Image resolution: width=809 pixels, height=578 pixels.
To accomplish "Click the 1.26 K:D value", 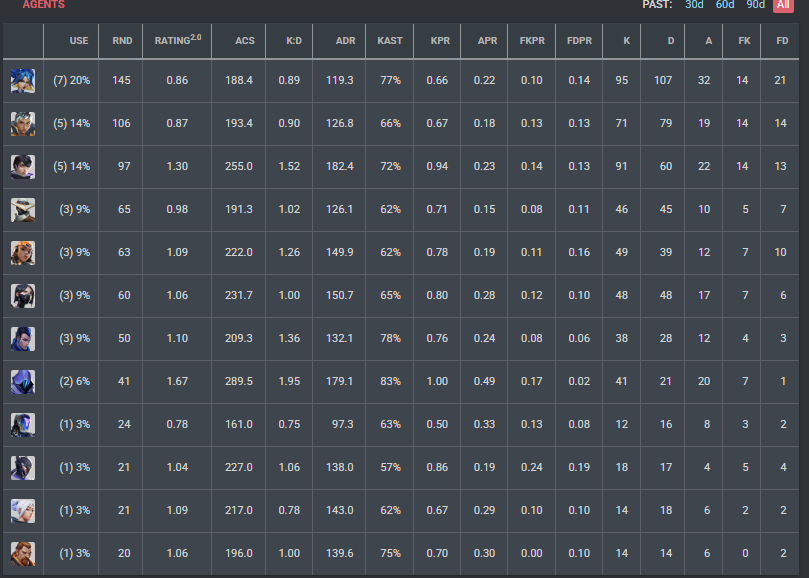I will pyautogui.click(x=289, y=252).
